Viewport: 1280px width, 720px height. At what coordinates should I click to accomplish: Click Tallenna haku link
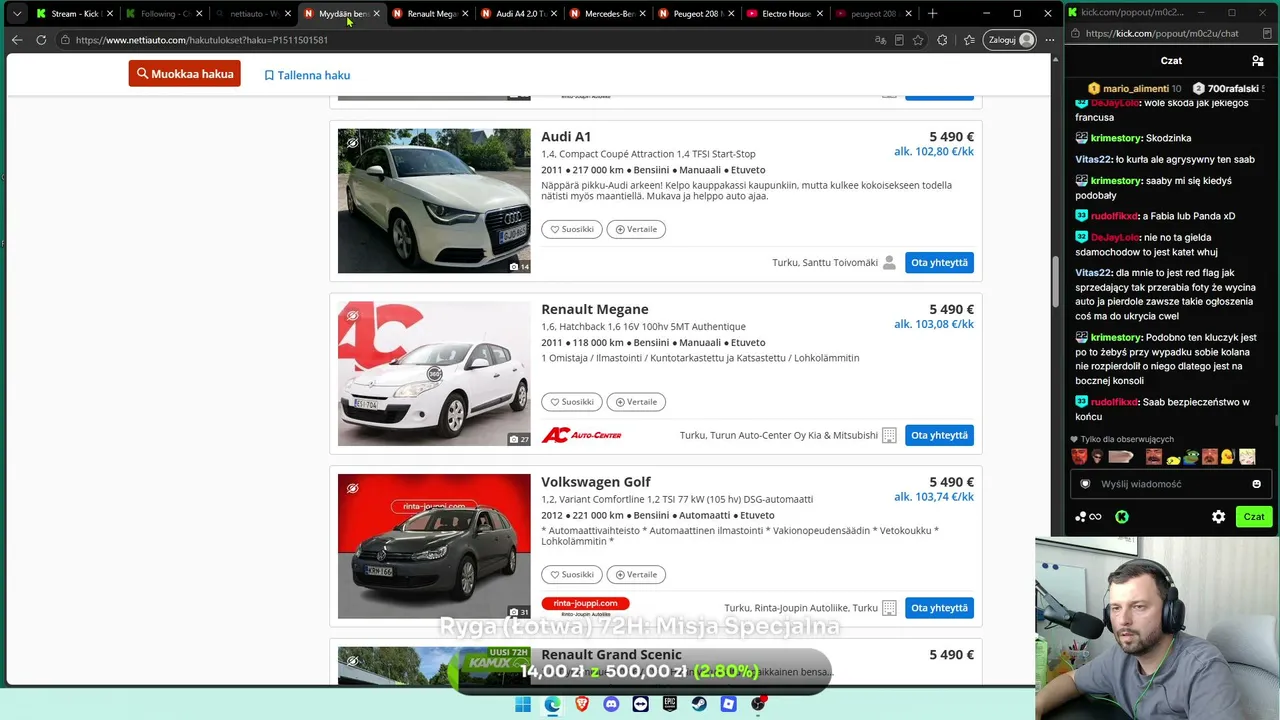click(x=307, y=75)
